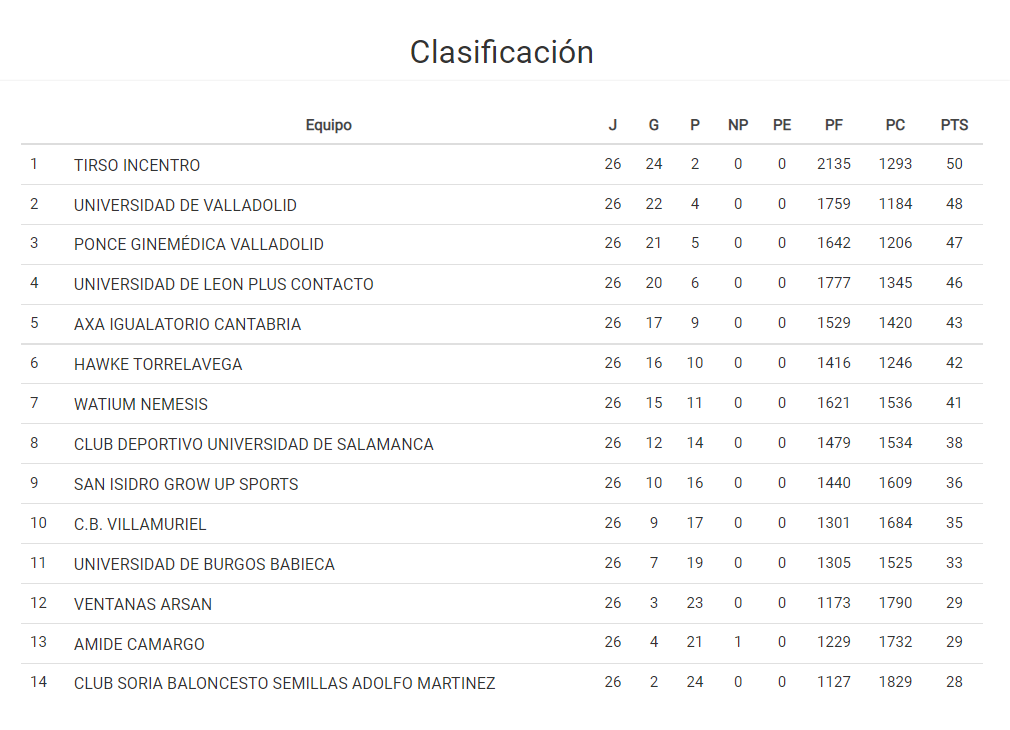The image size is (1010, 730).
Task: Click the PC column header
Action: point(895,125)
